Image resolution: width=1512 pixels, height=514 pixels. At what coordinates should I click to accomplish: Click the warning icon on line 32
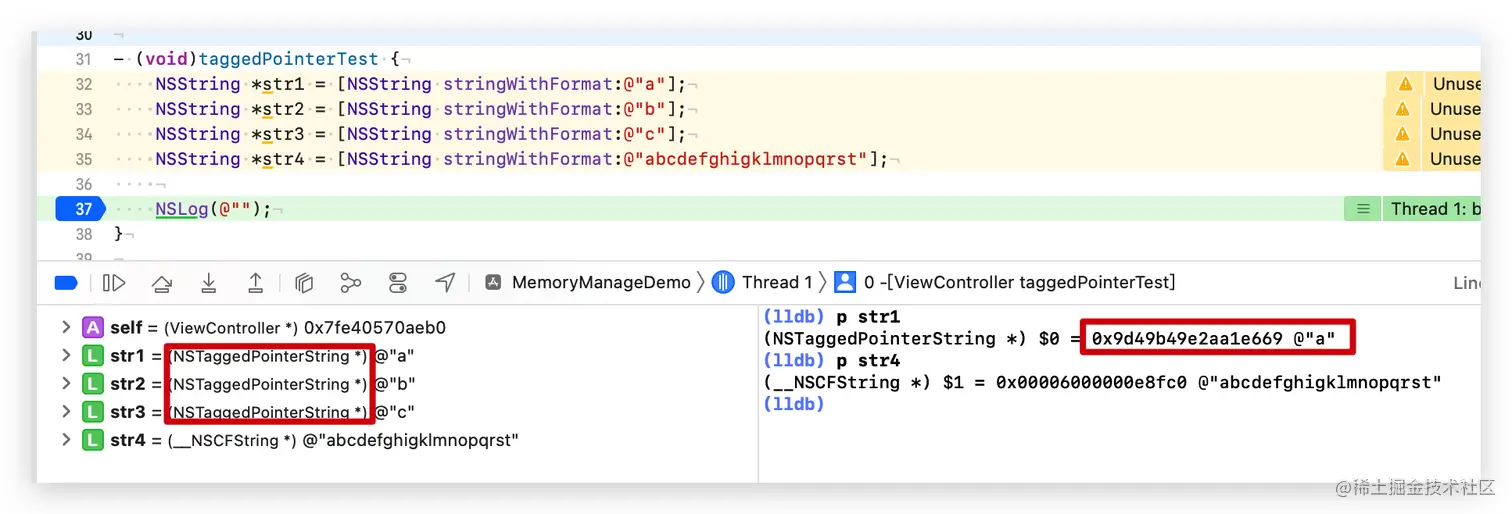pyautogui.click(x=1404, y=84)
